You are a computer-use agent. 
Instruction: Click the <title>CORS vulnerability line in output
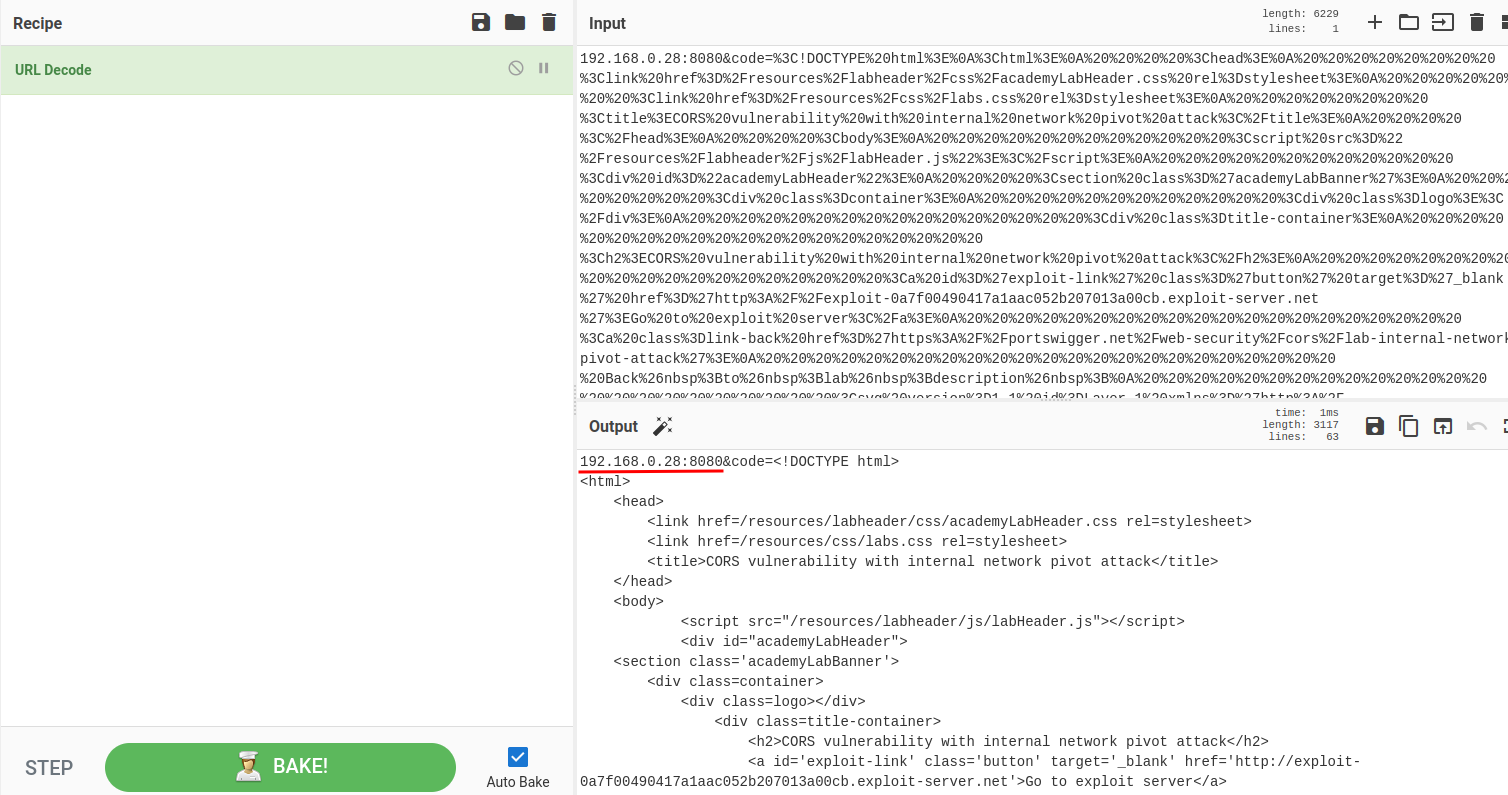tap(932, 561)
